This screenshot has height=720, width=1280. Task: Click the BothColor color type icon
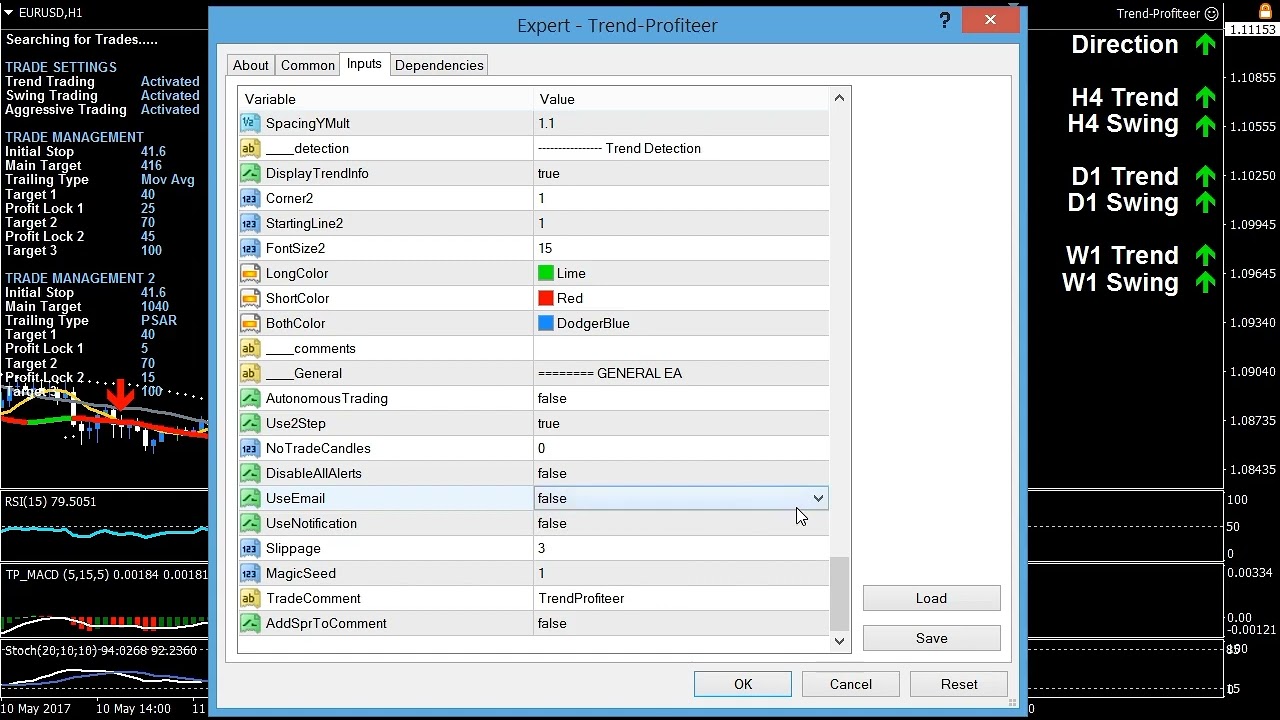click(x=250, y=323)
